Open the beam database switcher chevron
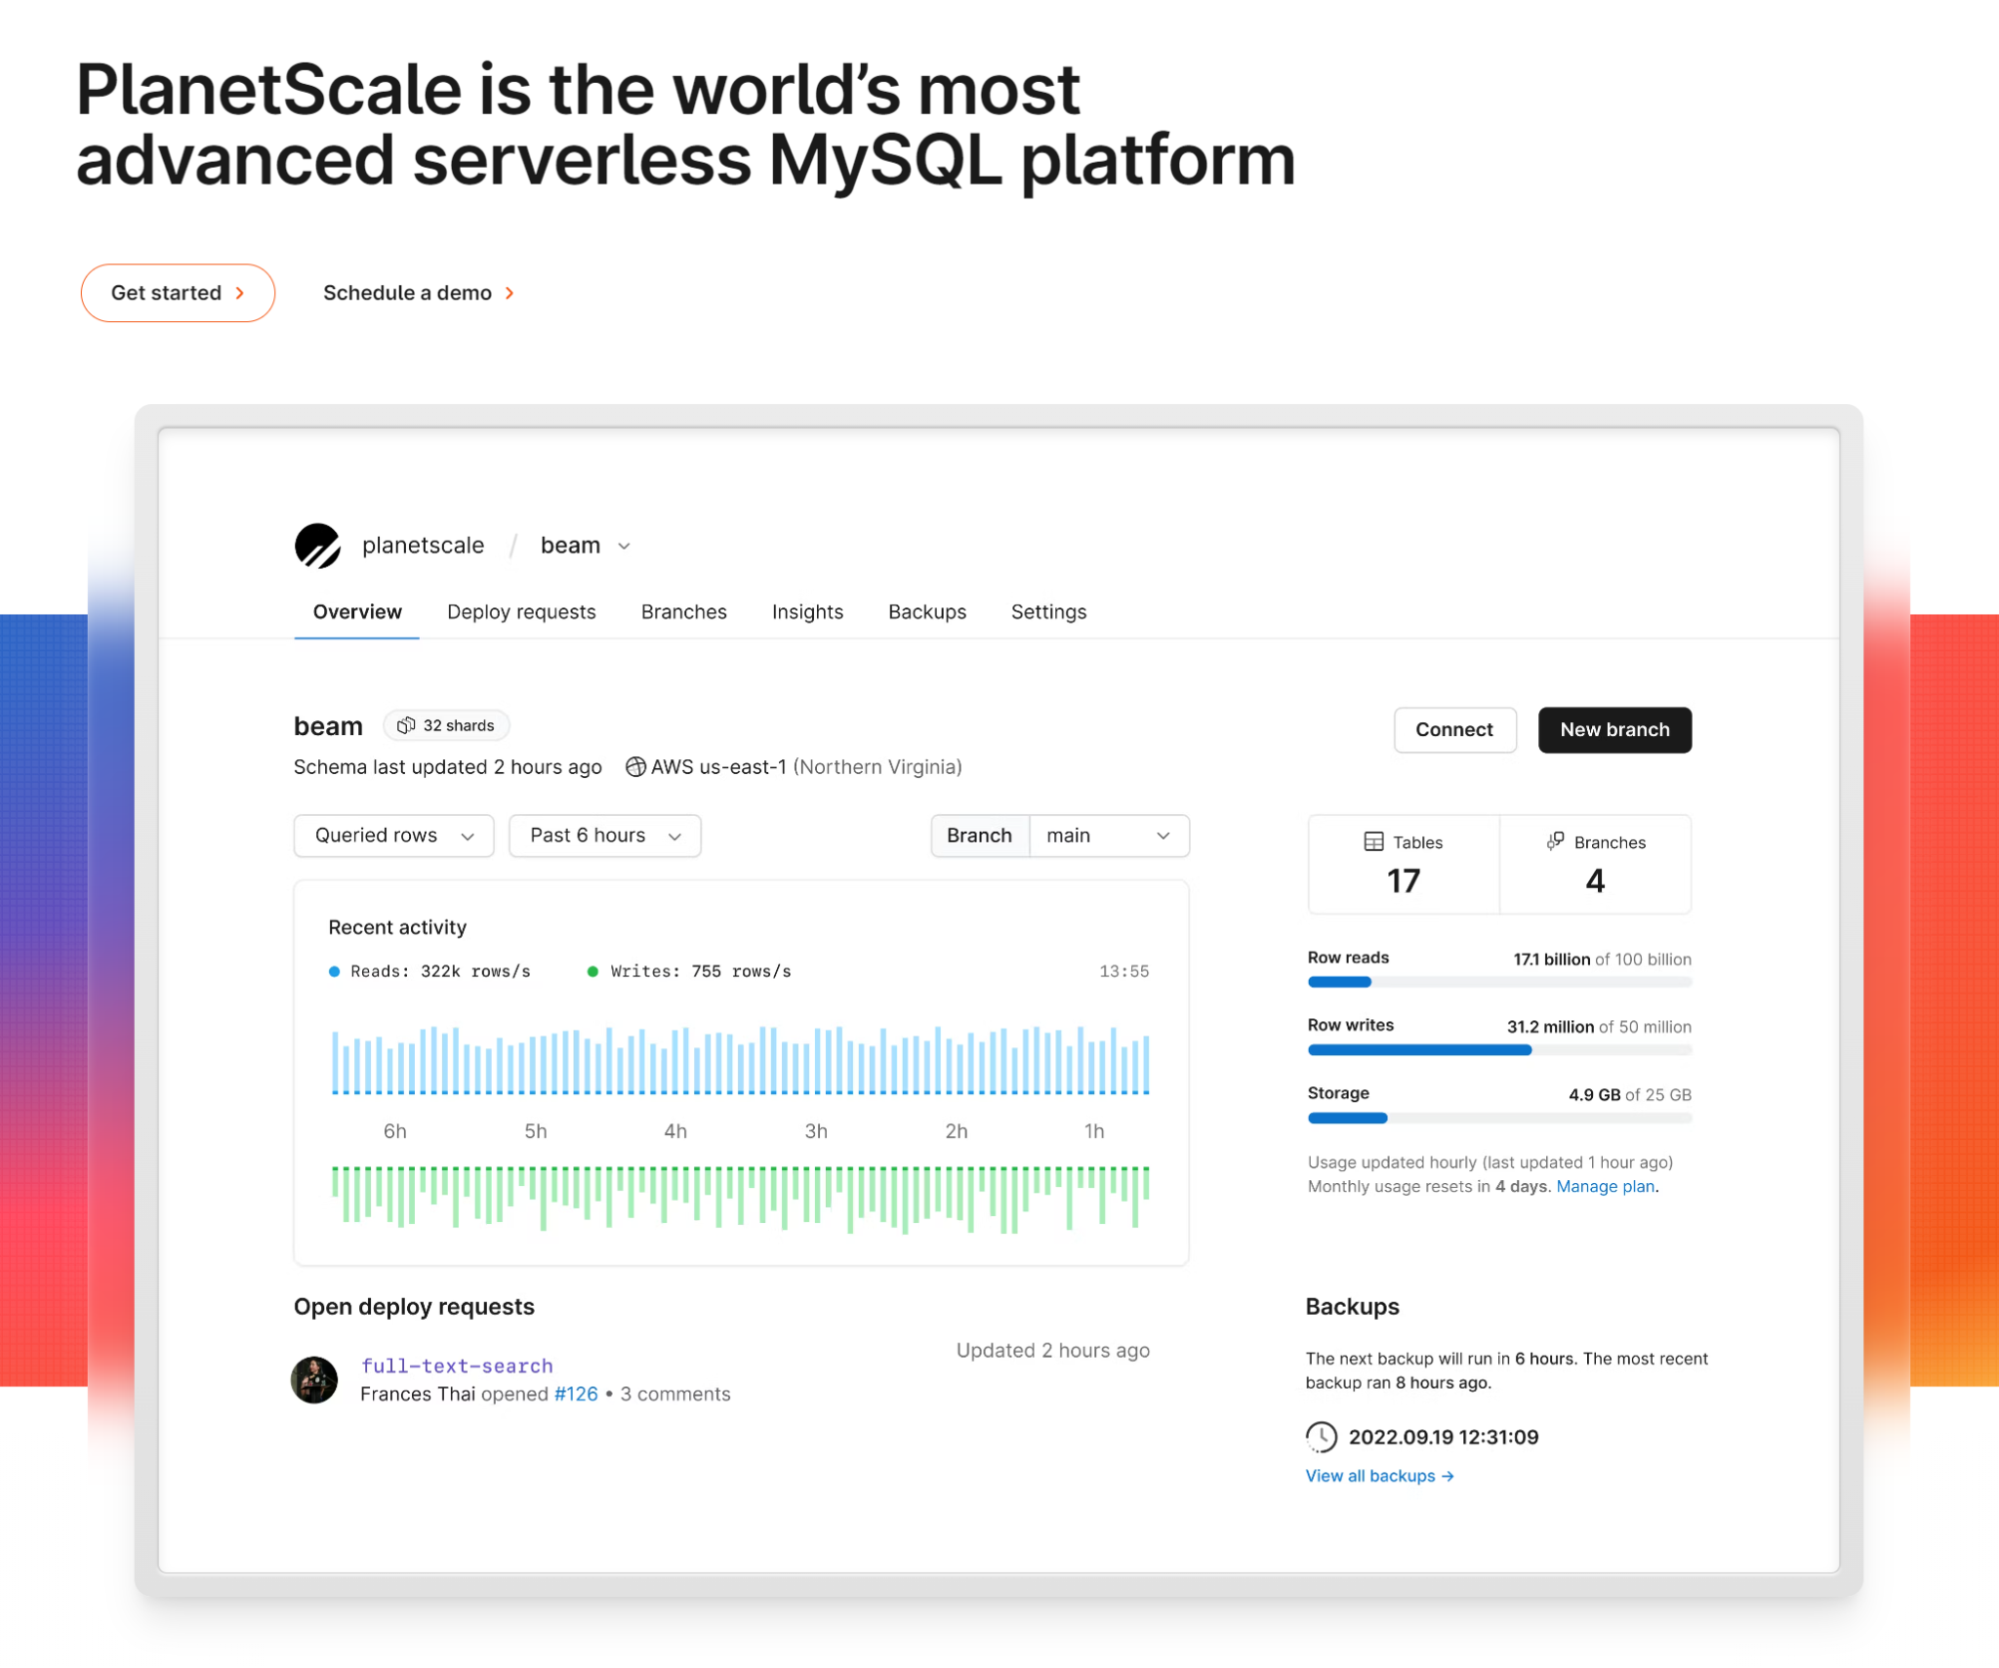The image size is (1999, 1668). [624, 546]
